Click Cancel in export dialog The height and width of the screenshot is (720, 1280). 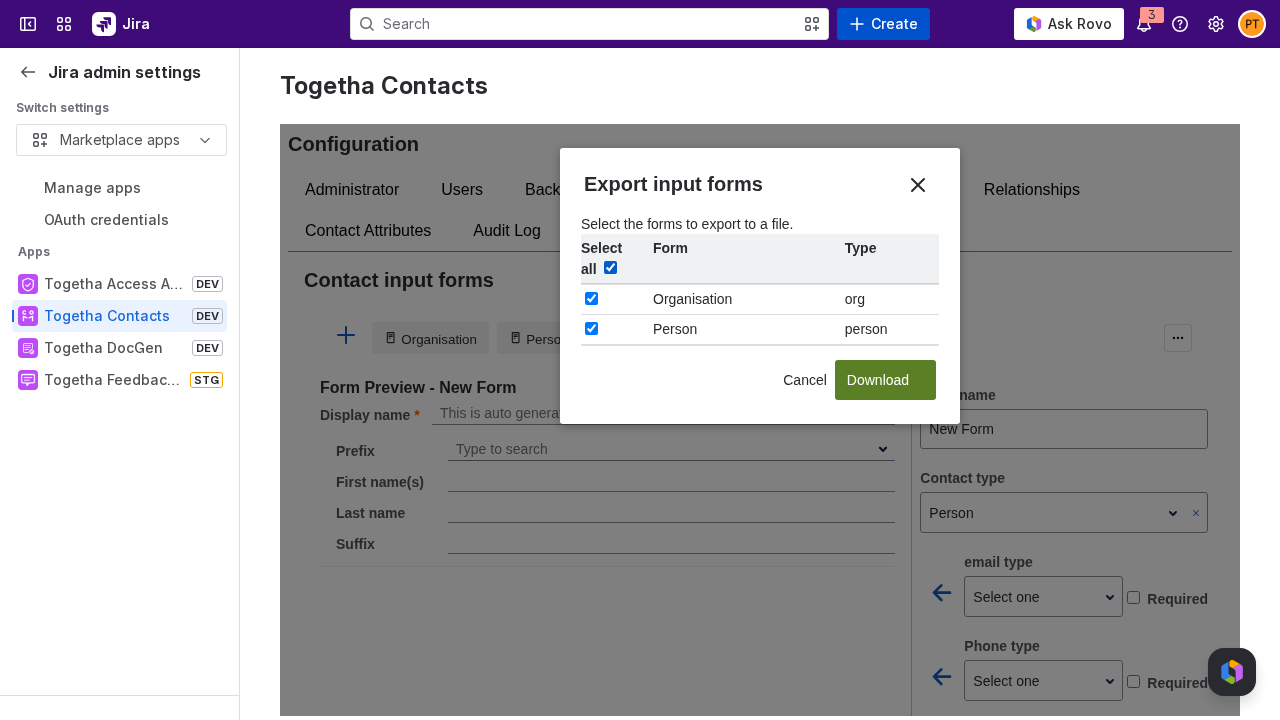pyautogui.click(x=805, y=380)
